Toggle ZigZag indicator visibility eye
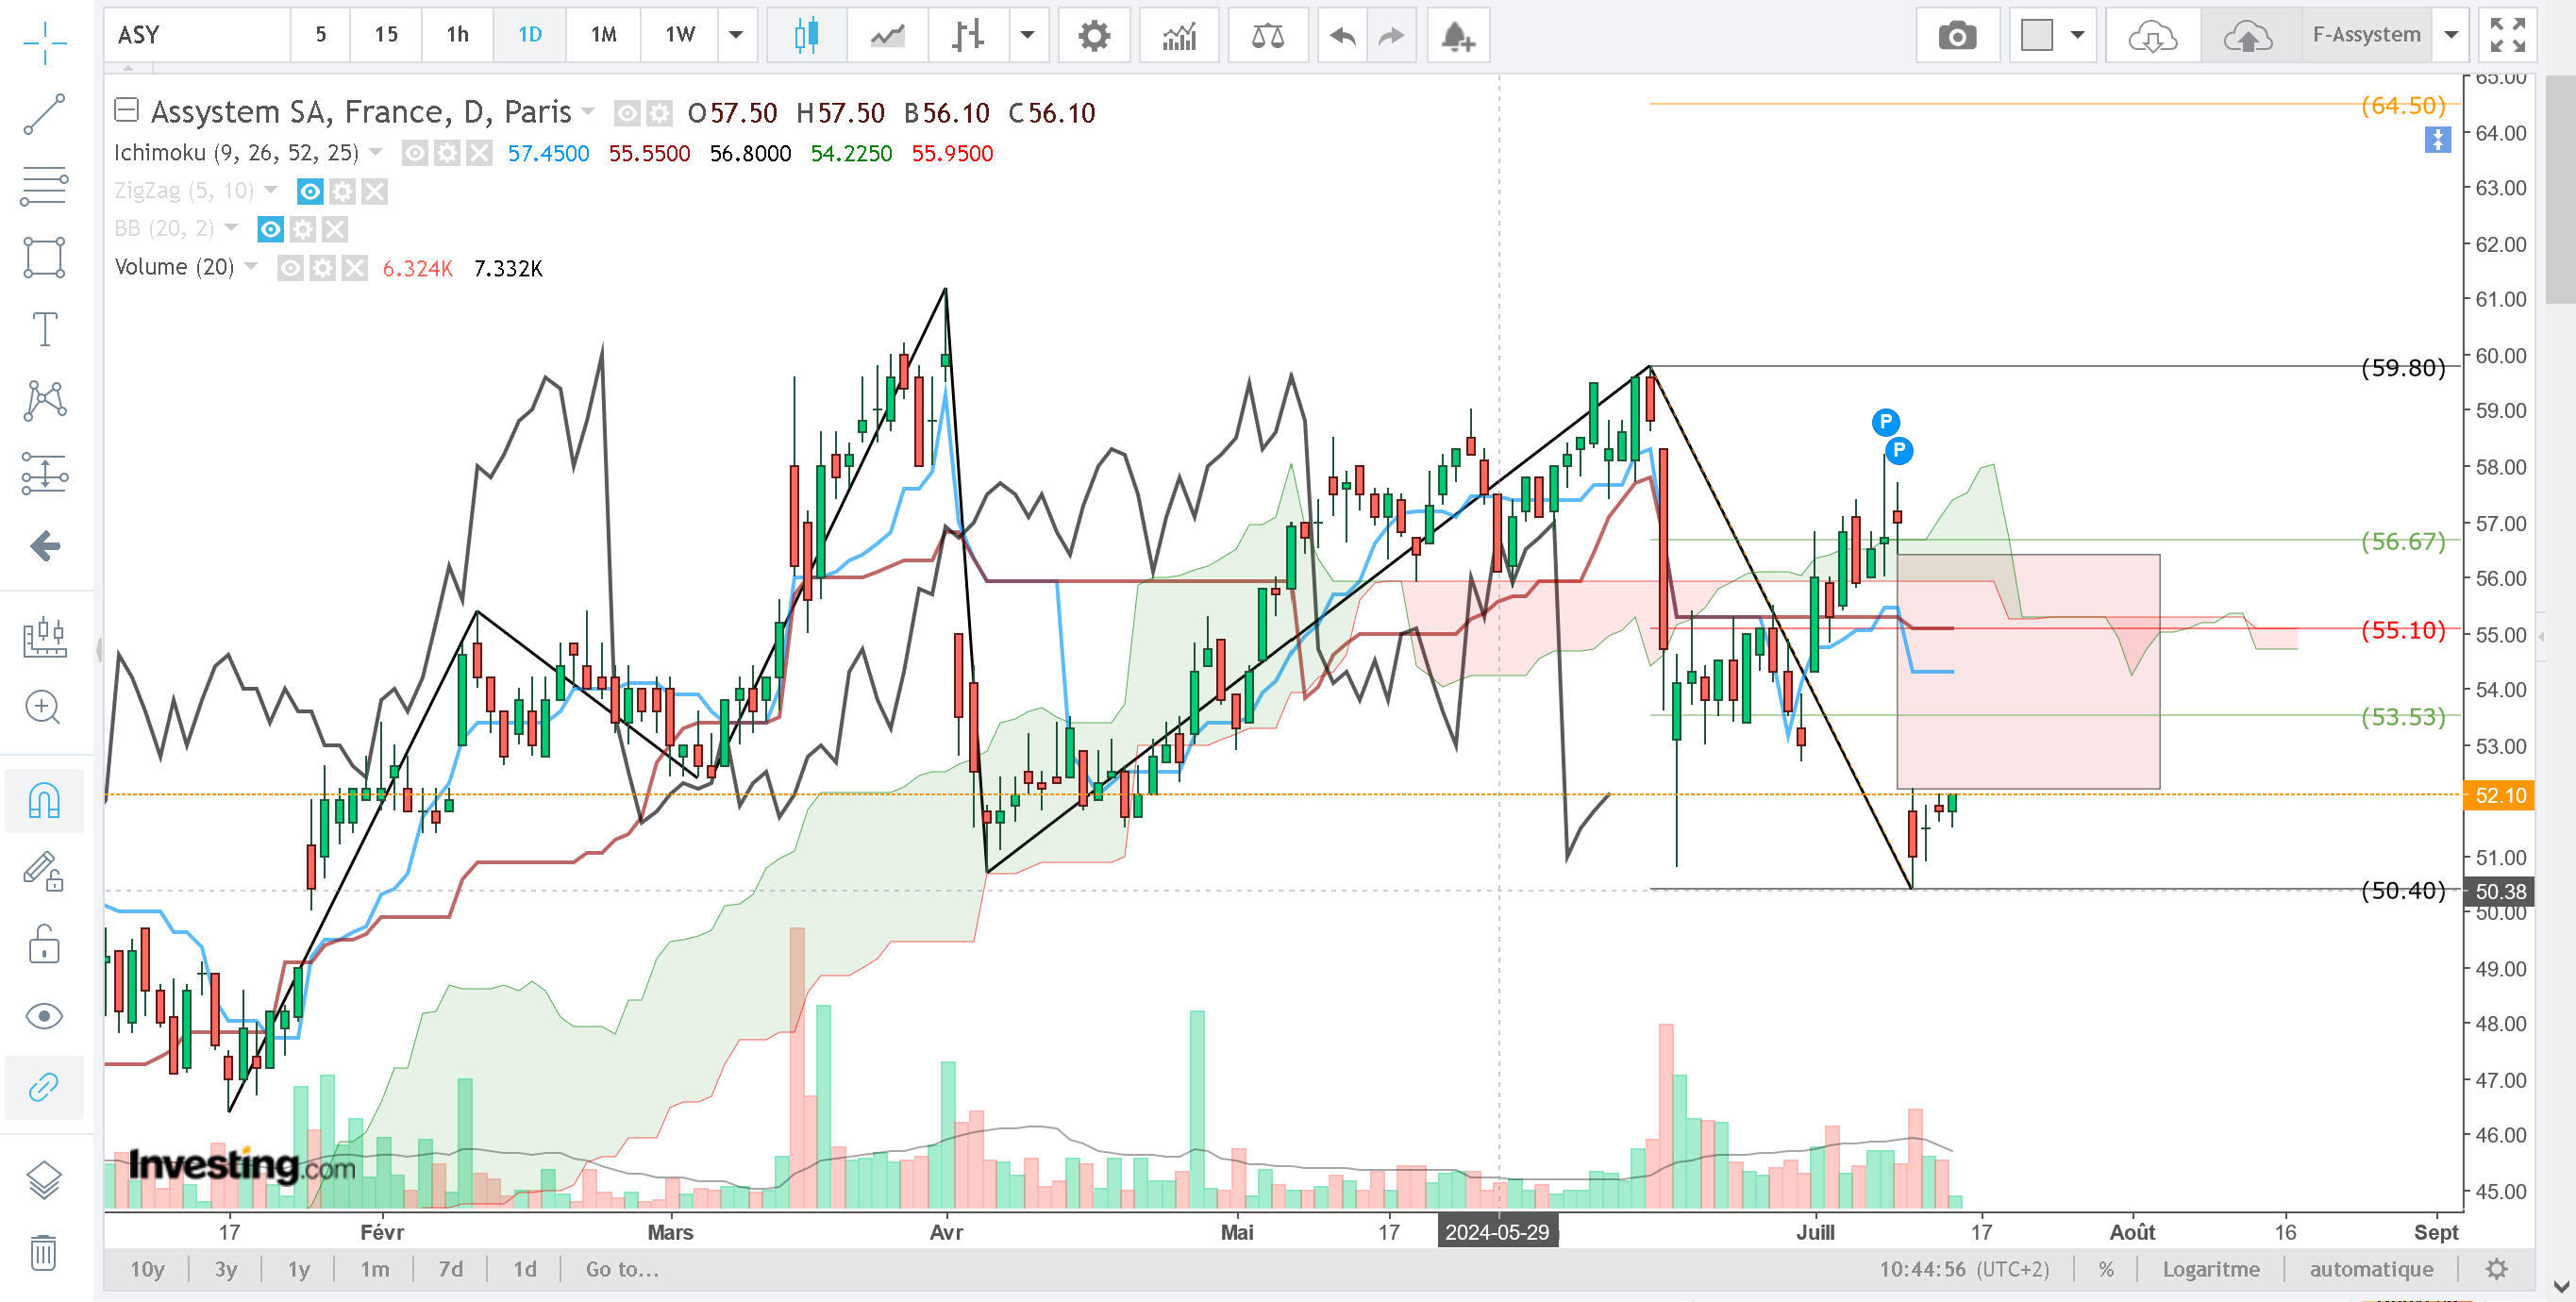The width and height of the screenshot is (2576, 1302). coord(310,191)
